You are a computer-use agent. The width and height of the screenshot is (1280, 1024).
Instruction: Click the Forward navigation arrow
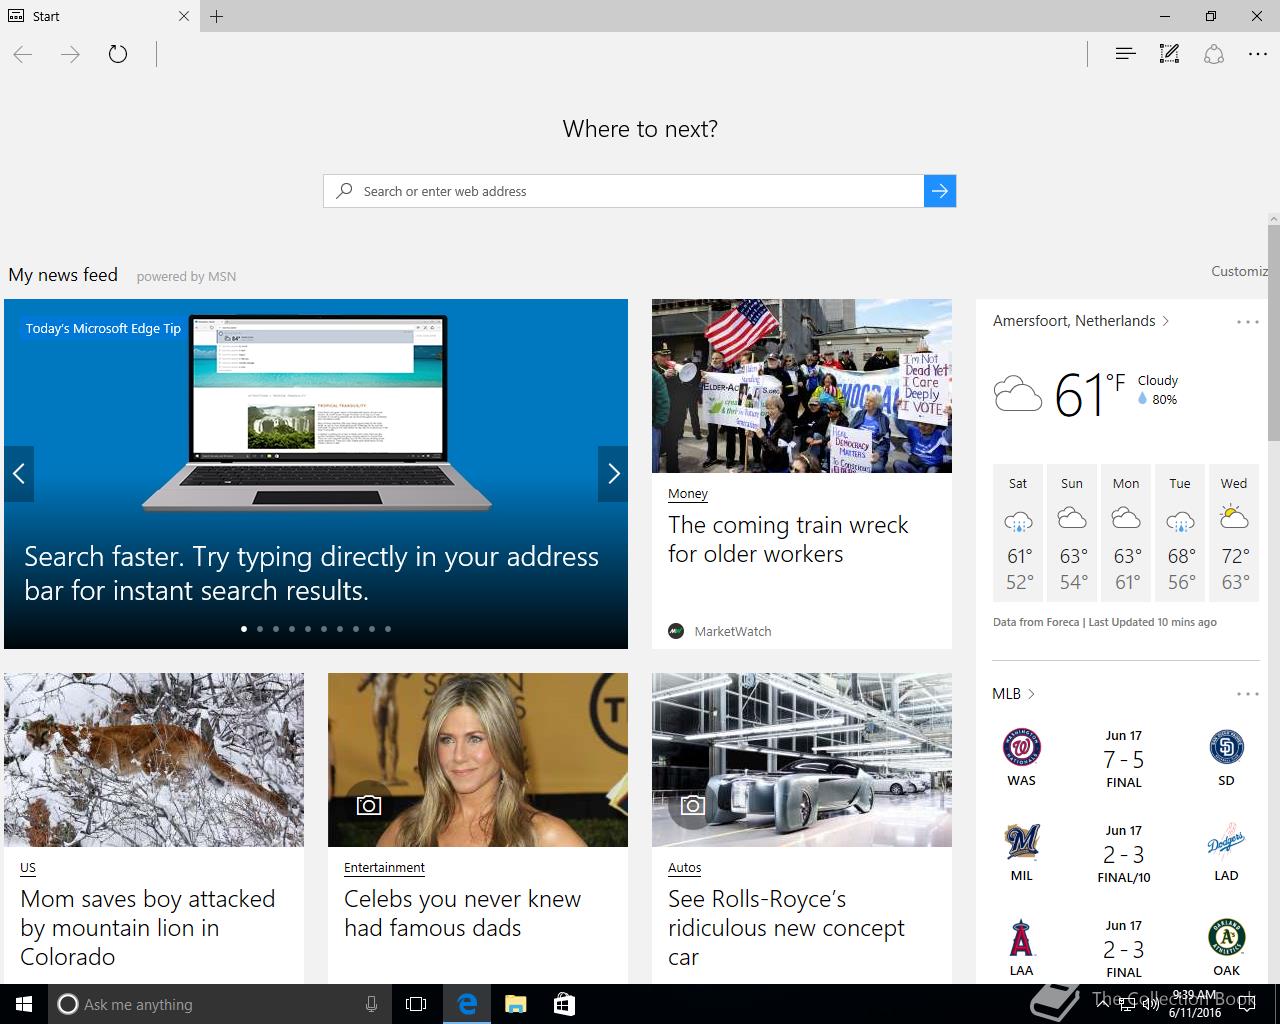coord(70,54)
